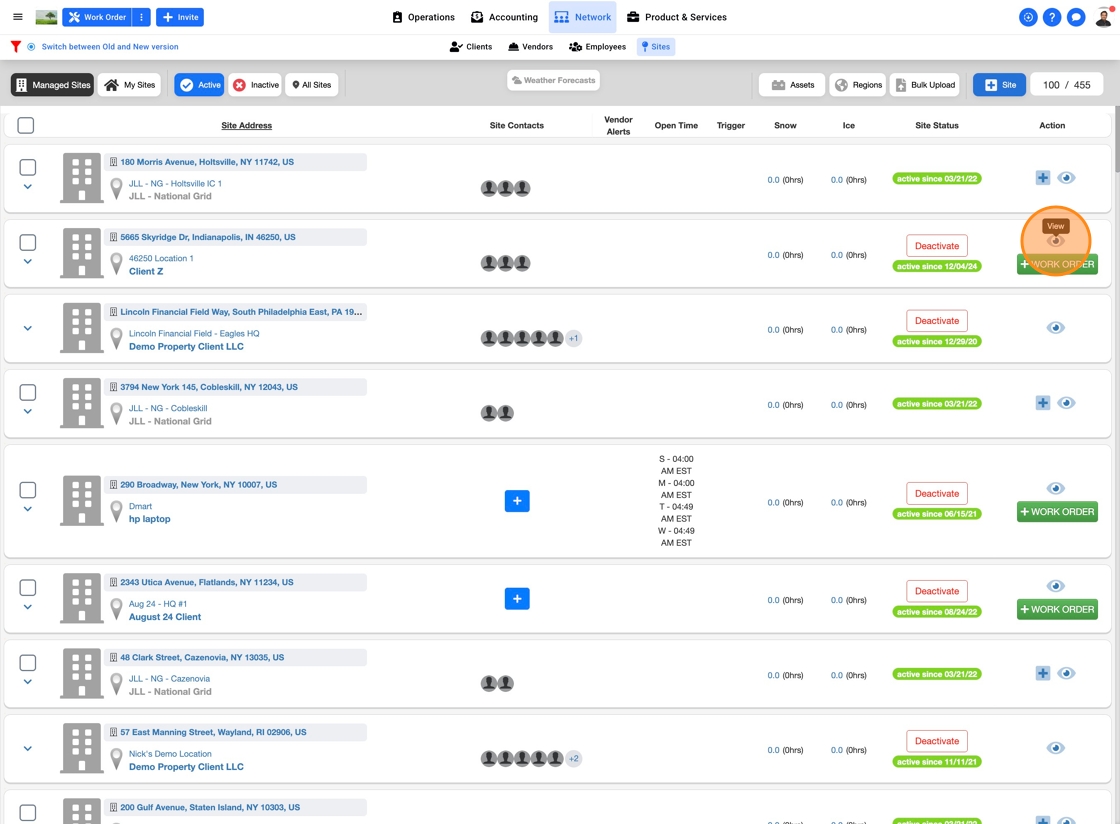Switch to the Clients tab

point(471,46)
